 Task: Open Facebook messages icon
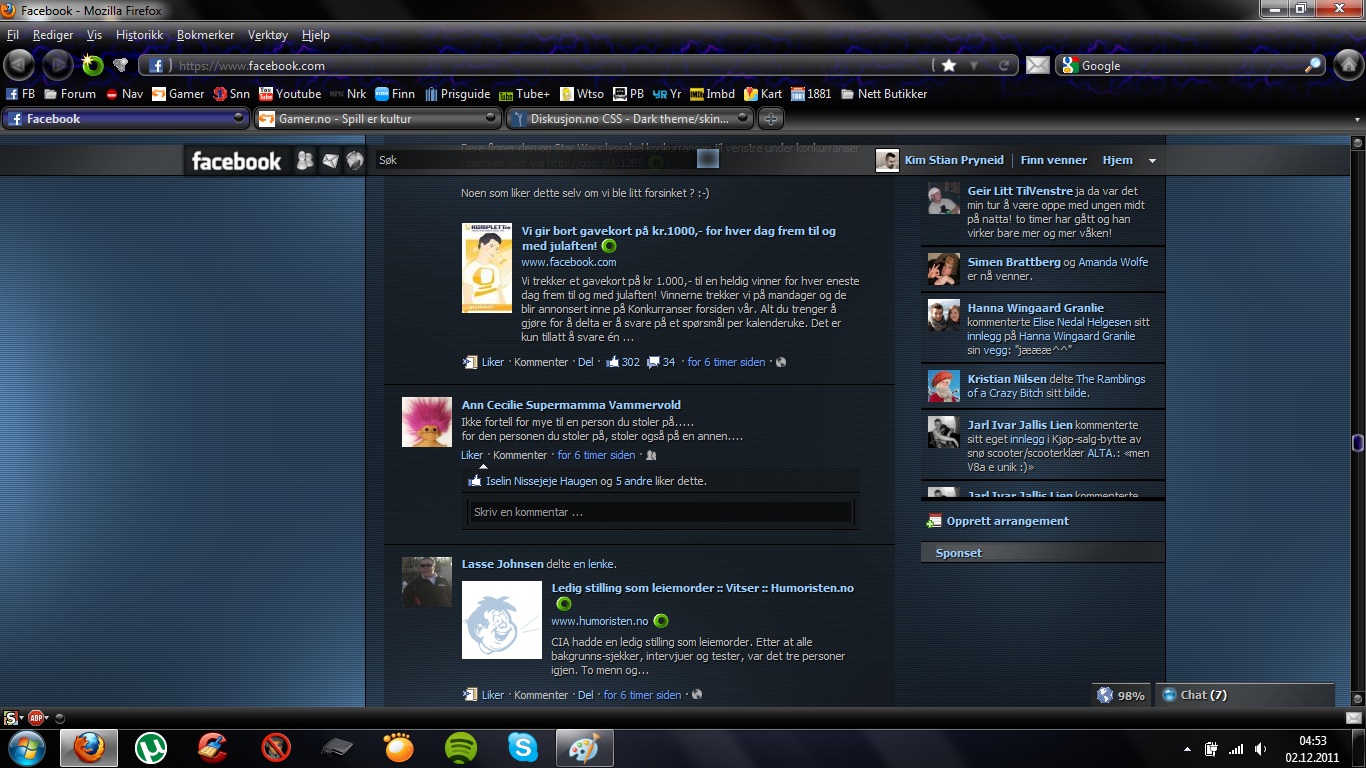(x=330, y=160)
